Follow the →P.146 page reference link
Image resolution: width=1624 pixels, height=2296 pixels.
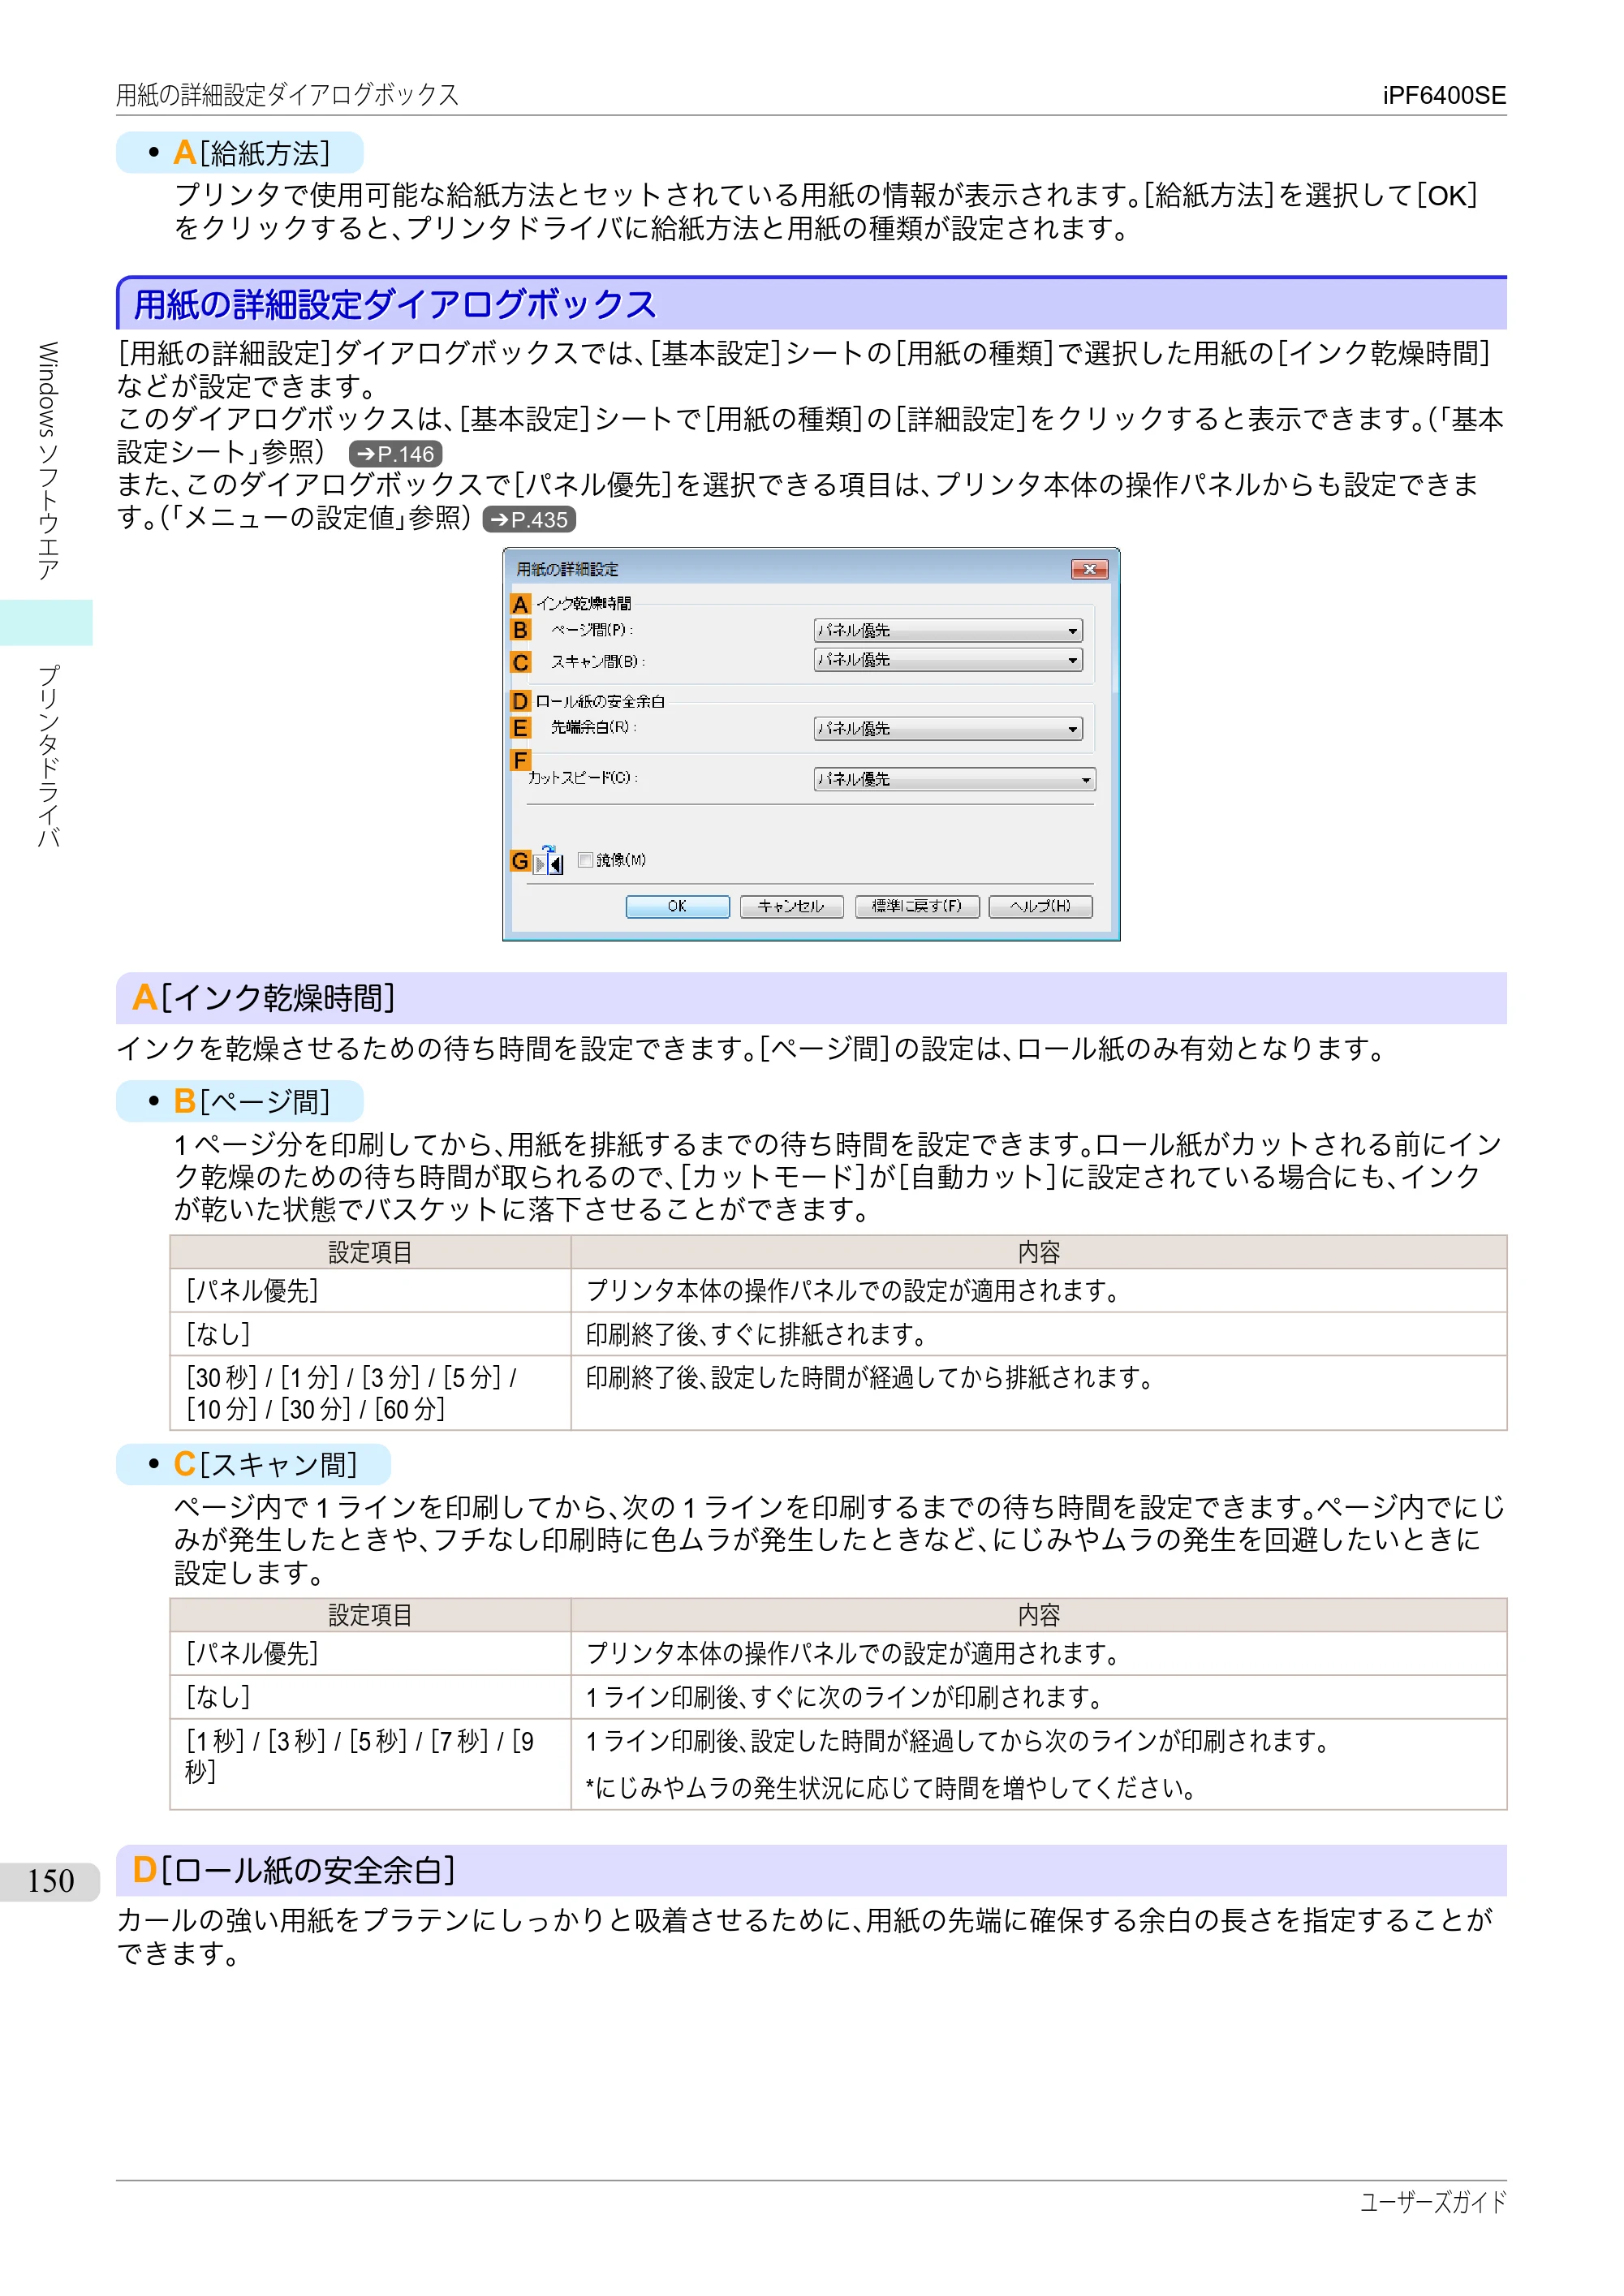(396, 454)
